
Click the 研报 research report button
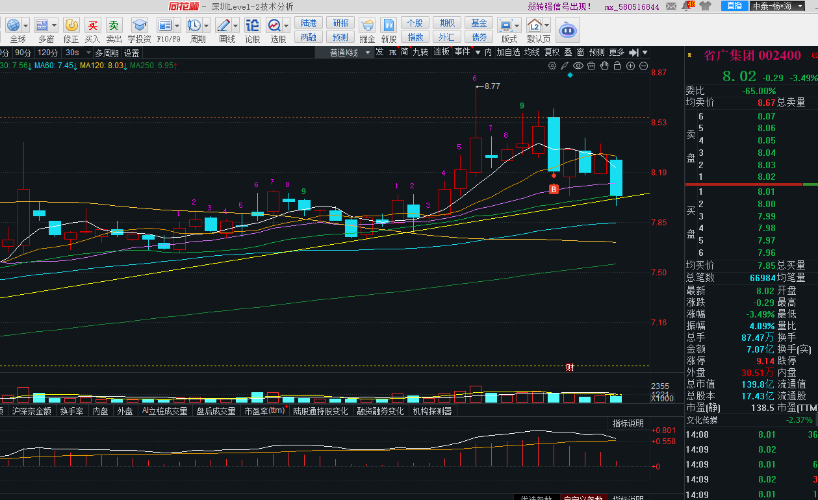coord(340,23)
